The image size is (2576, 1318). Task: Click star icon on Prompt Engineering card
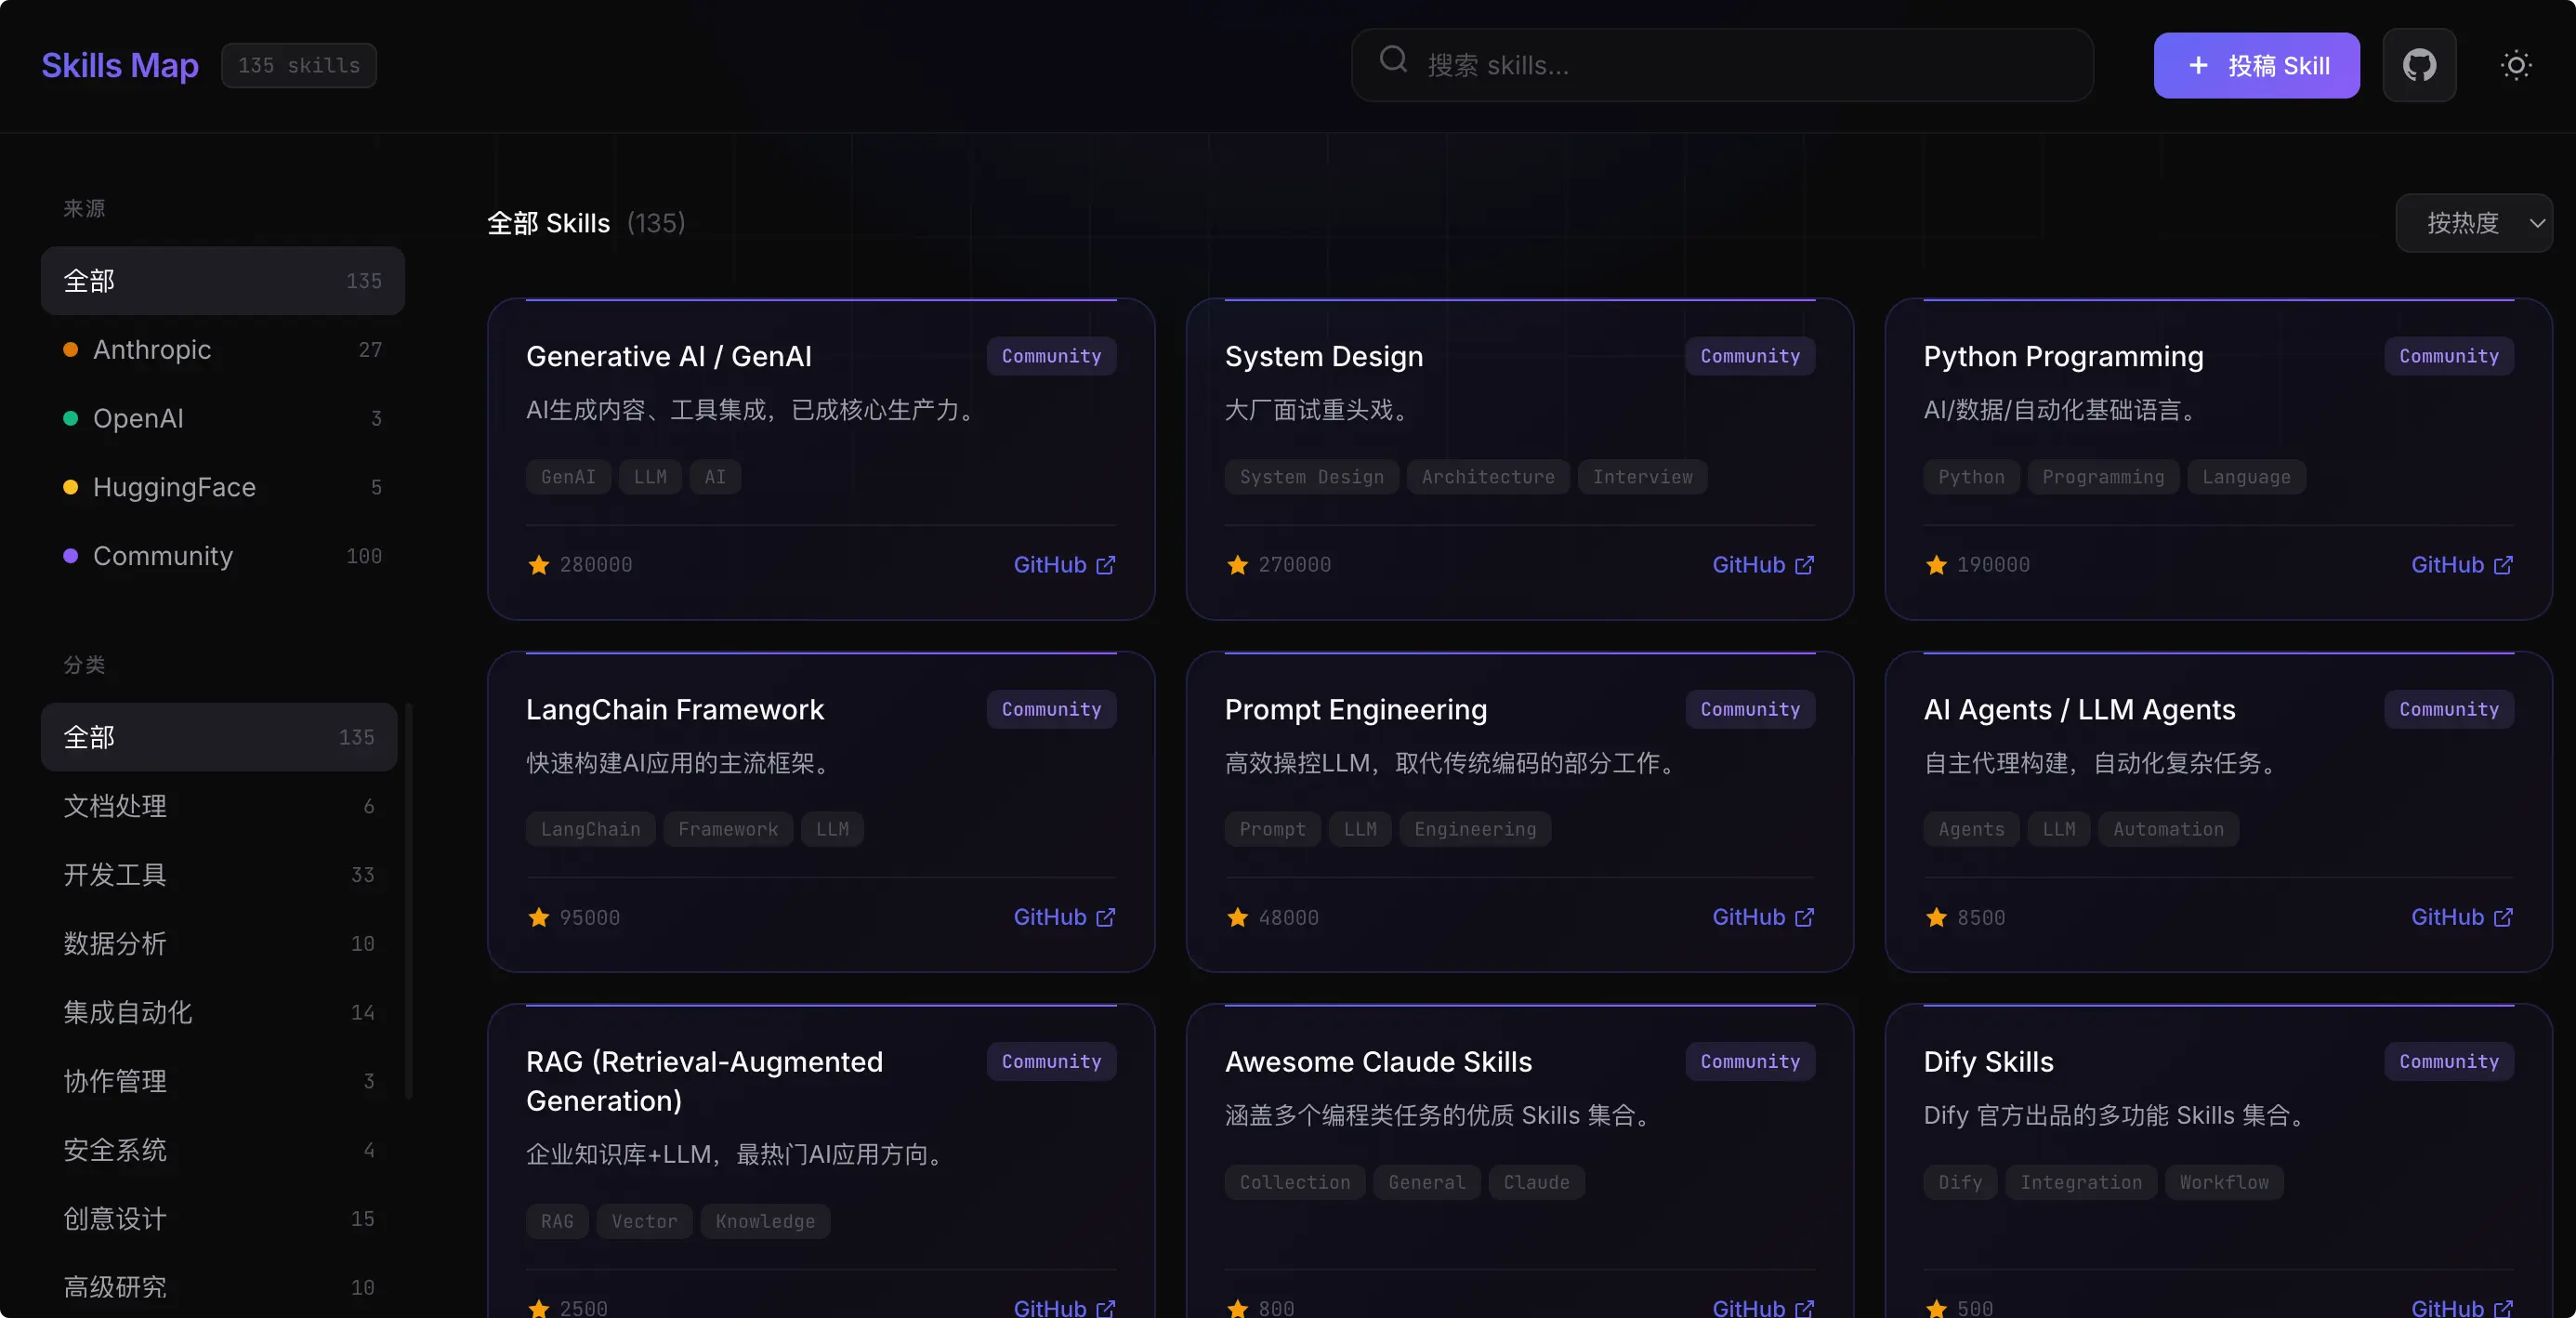(1238, 917)
